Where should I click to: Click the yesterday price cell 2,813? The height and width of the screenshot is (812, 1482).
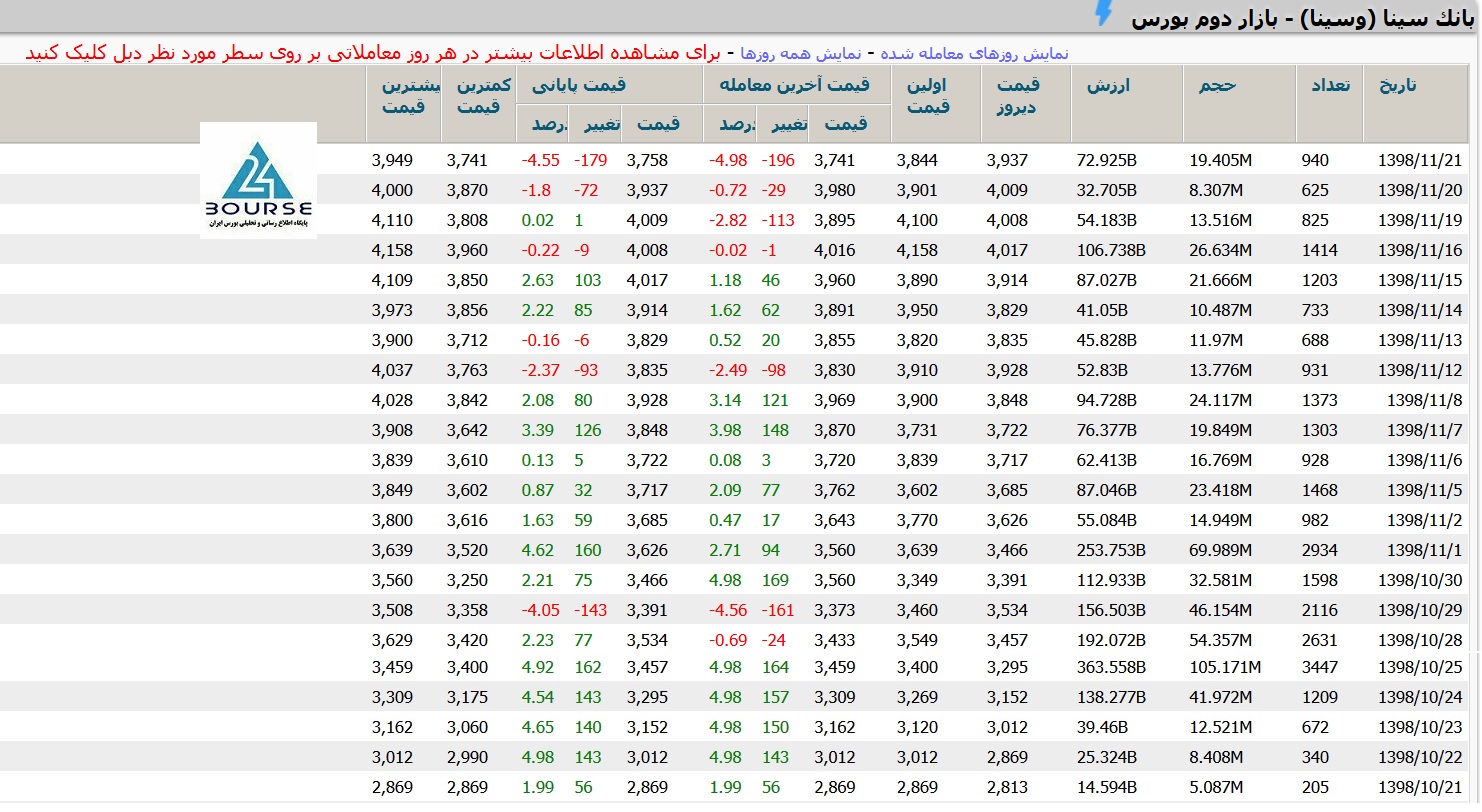tap(1007, 787)
